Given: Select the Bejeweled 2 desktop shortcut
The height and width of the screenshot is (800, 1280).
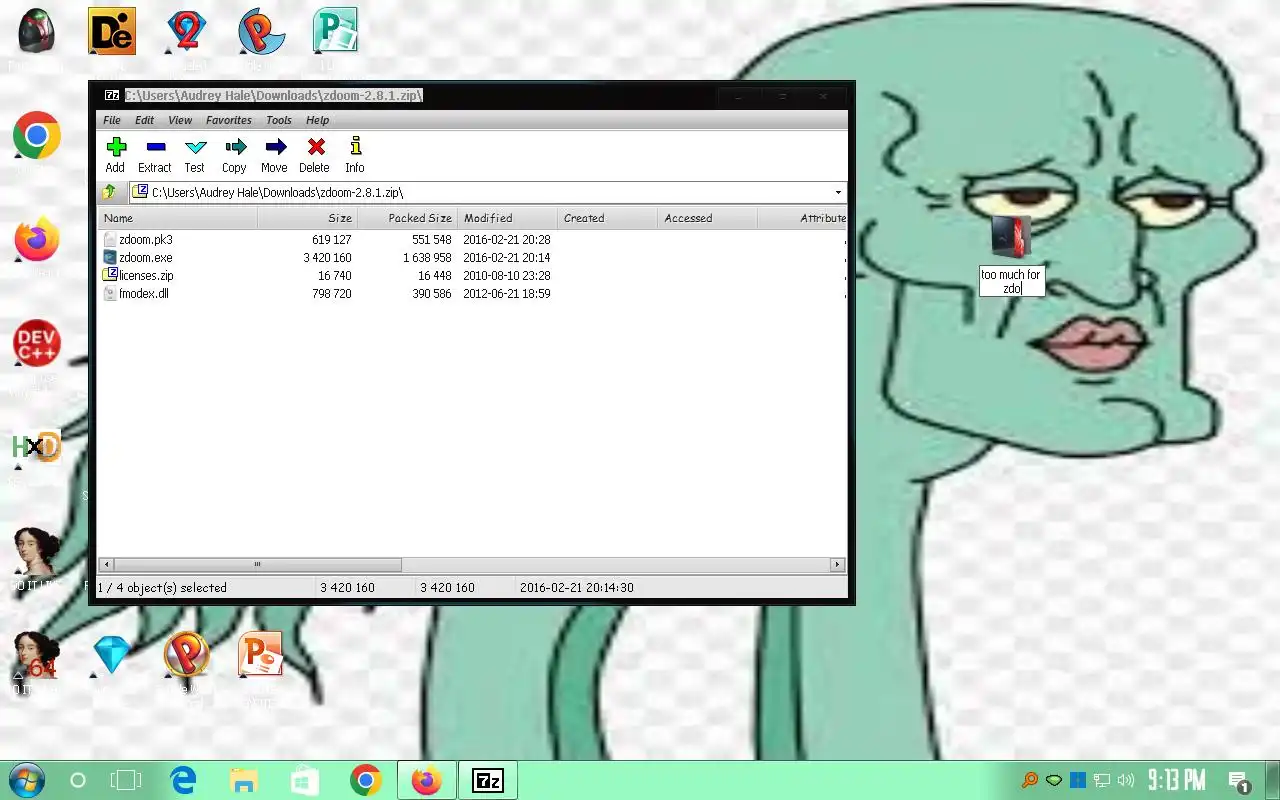Looking at the screenshot, I should pos(187,32).
